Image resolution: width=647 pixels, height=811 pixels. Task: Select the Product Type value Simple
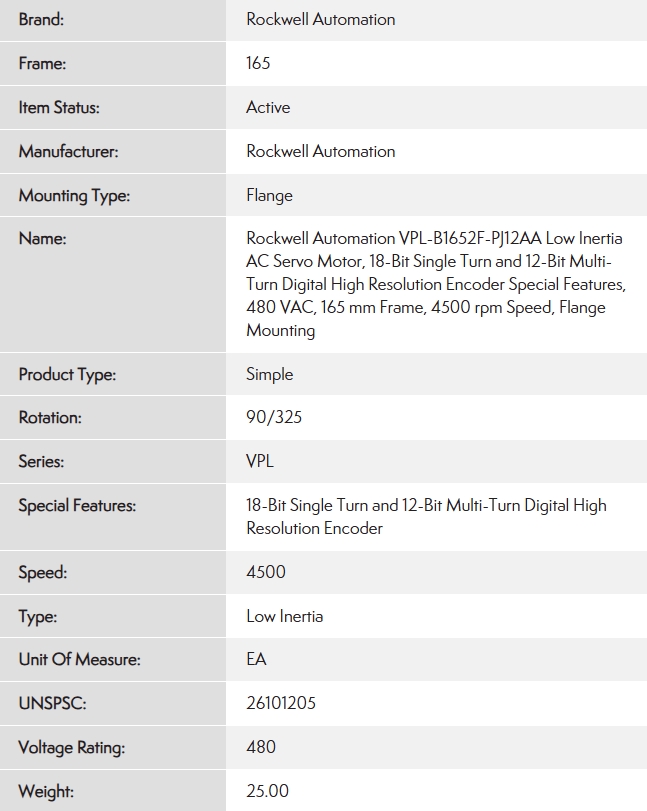pyautogui.click(x=269, y=375)
